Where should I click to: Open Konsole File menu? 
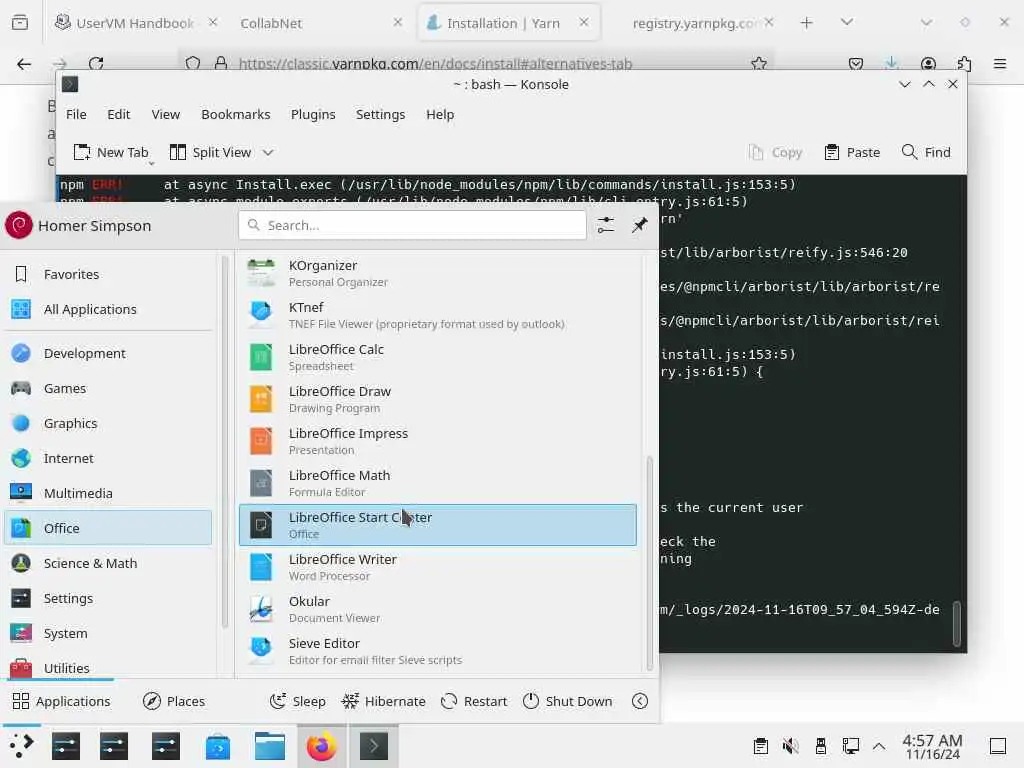[x=76, y=114]
